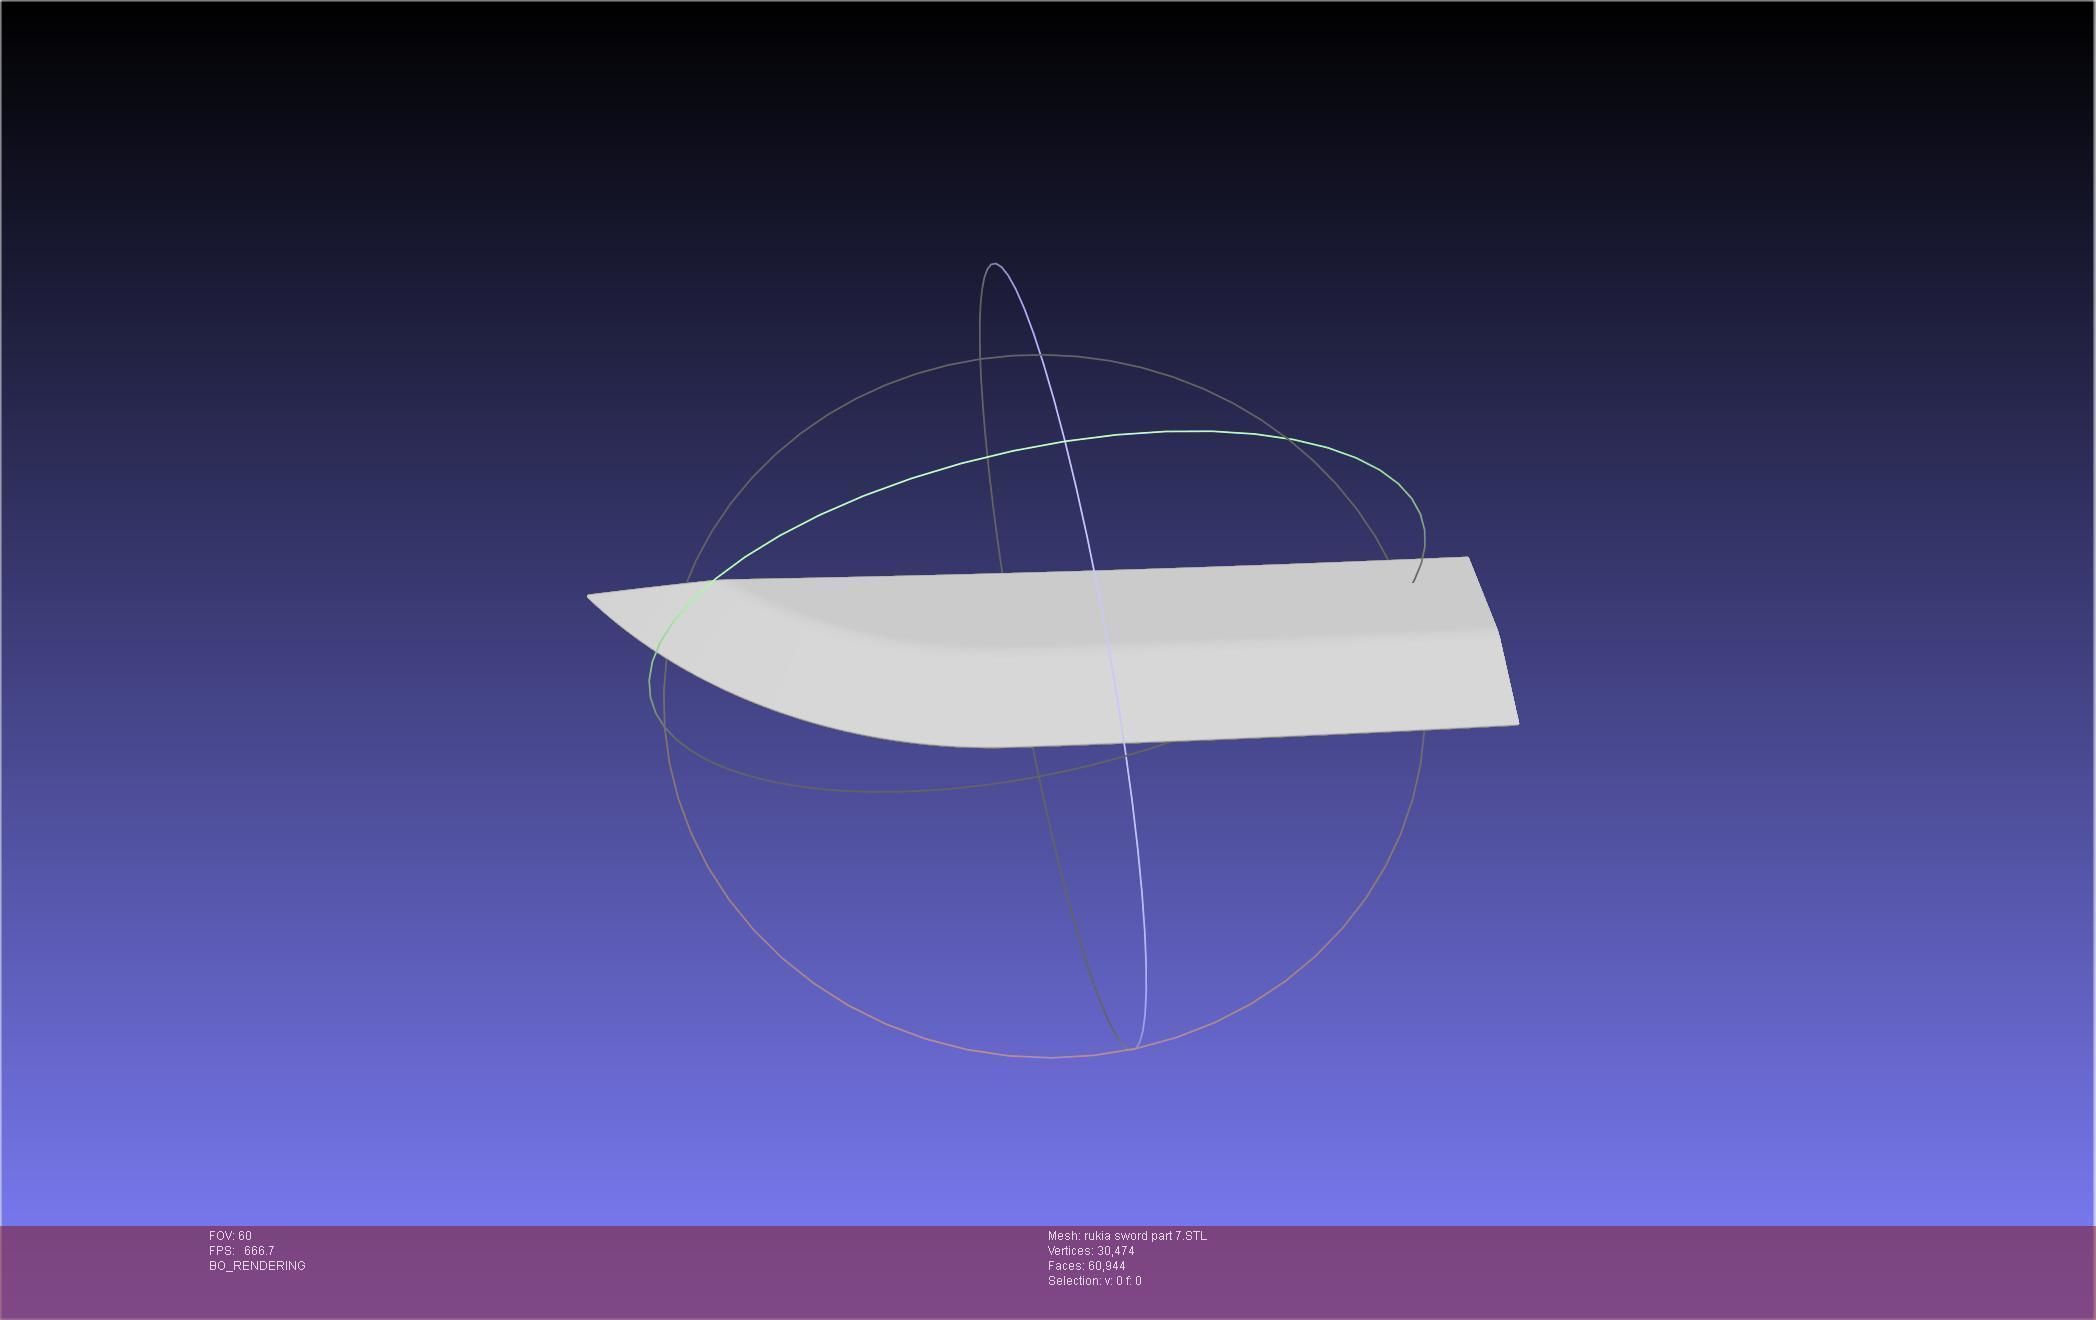Click the BO_RENDERING status text

pyautogui.click(x=257, y=1266)
